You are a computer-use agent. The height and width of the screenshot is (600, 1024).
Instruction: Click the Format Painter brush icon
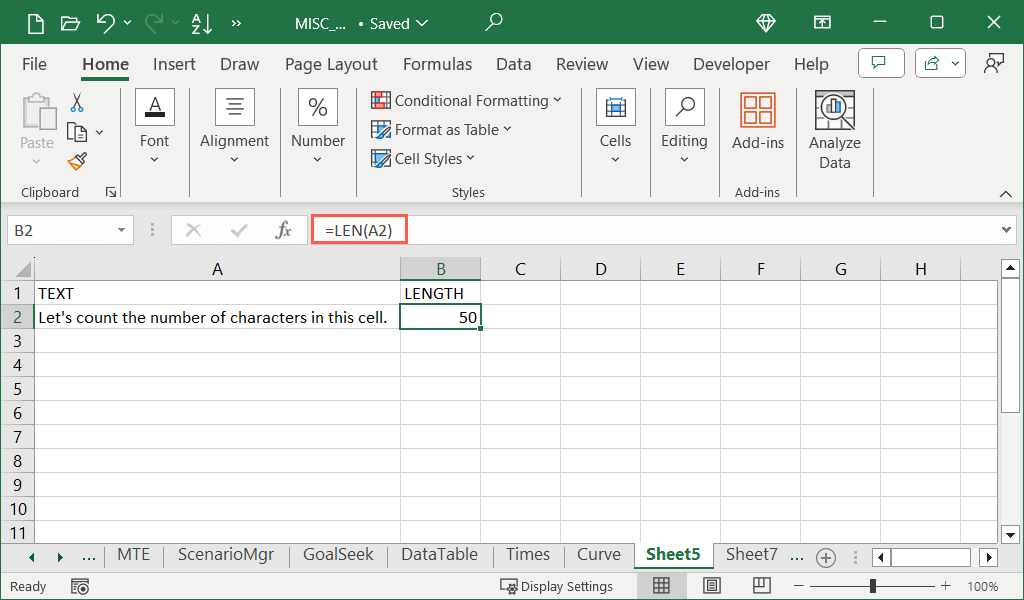(77, 161)
